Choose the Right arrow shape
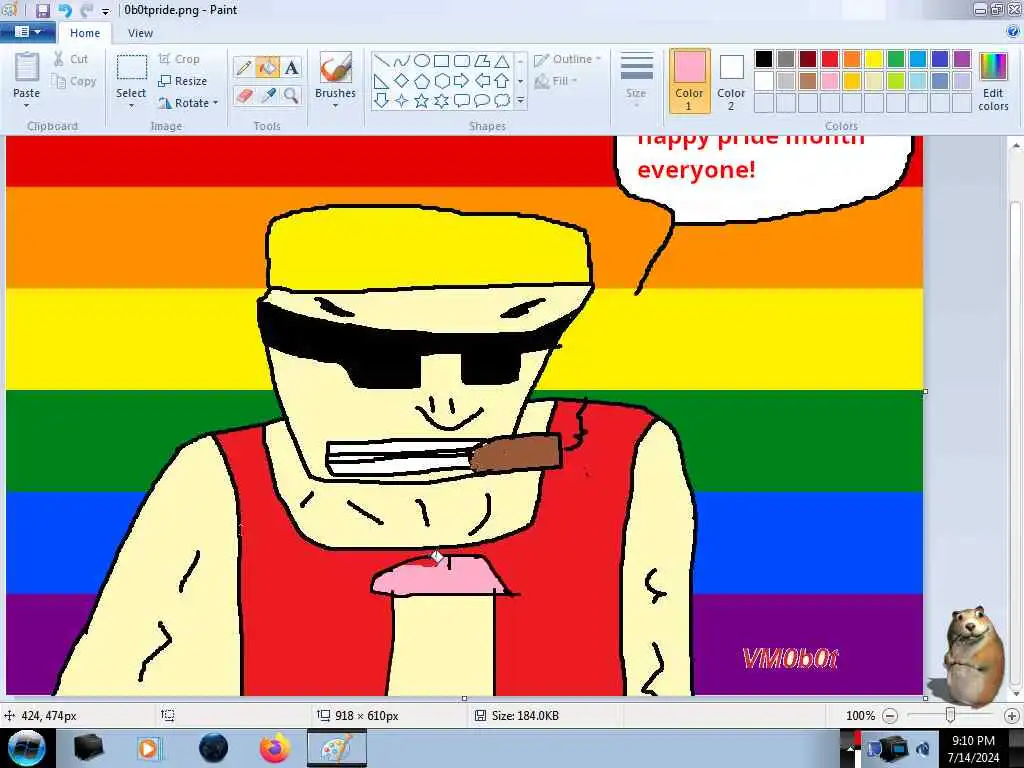Viewport: 1024px width, 768px height. pyautogui.click(x=462, y=81)
